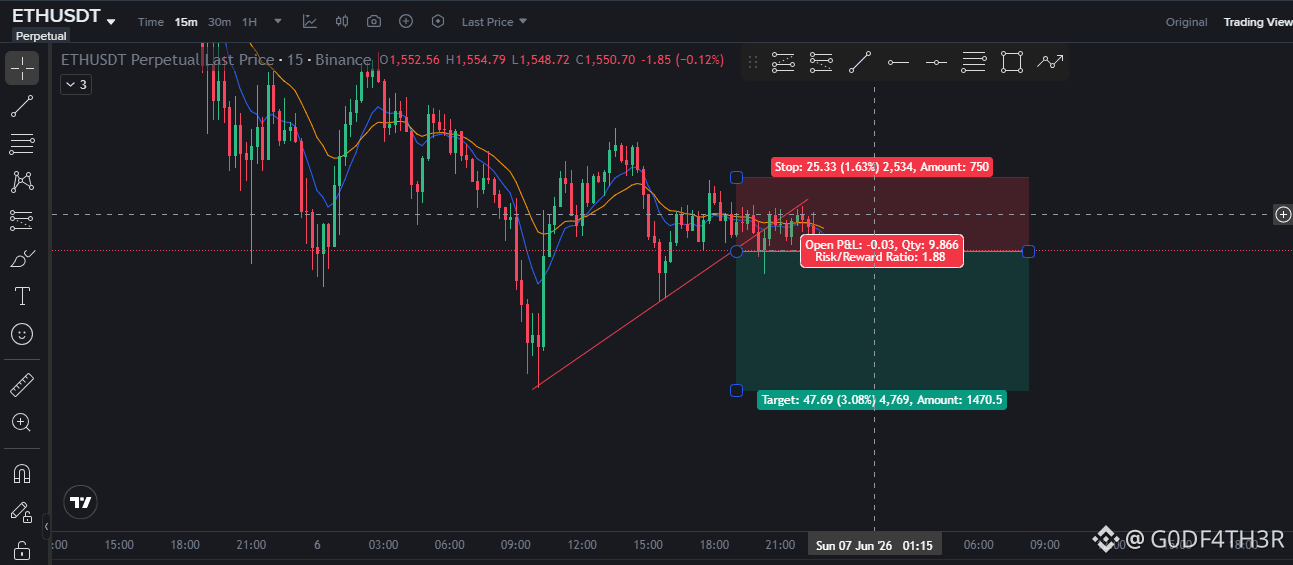Click the target-level handle on position tool
The height and width of the screenshot is (565, 1293).
pos(737,390)
